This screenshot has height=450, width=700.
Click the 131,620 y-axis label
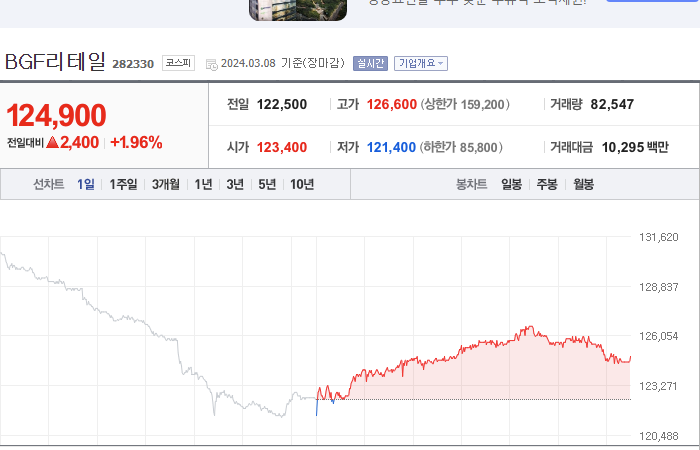pyautogui.click(x=658, y=237)
